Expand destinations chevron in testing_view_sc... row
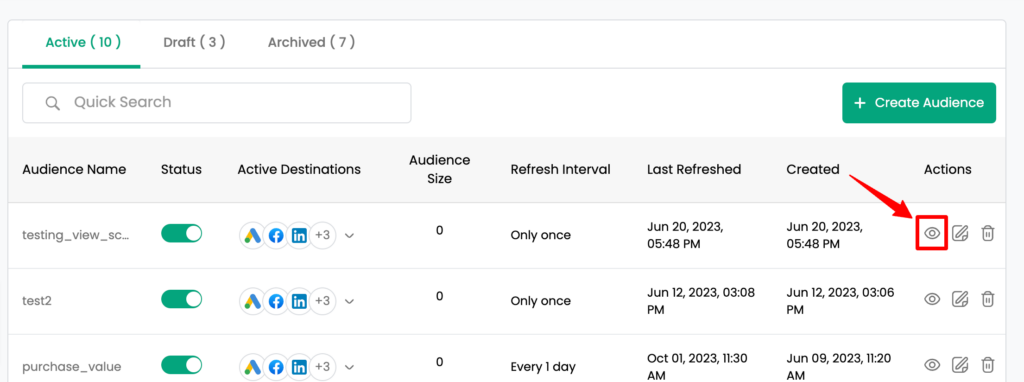The image size is (1024, 382). coord(349,236)
